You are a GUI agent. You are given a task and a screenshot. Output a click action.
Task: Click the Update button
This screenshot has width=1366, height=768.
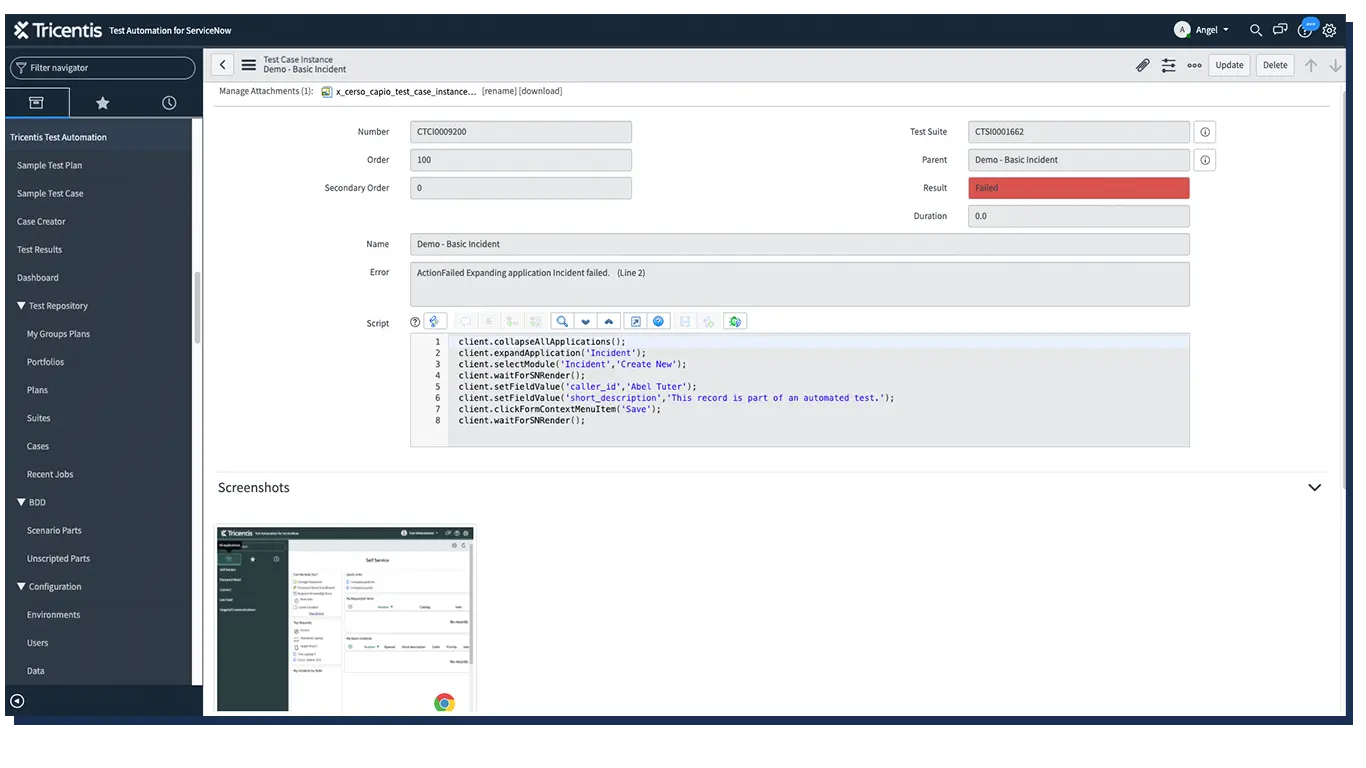tap(1229, 65)
